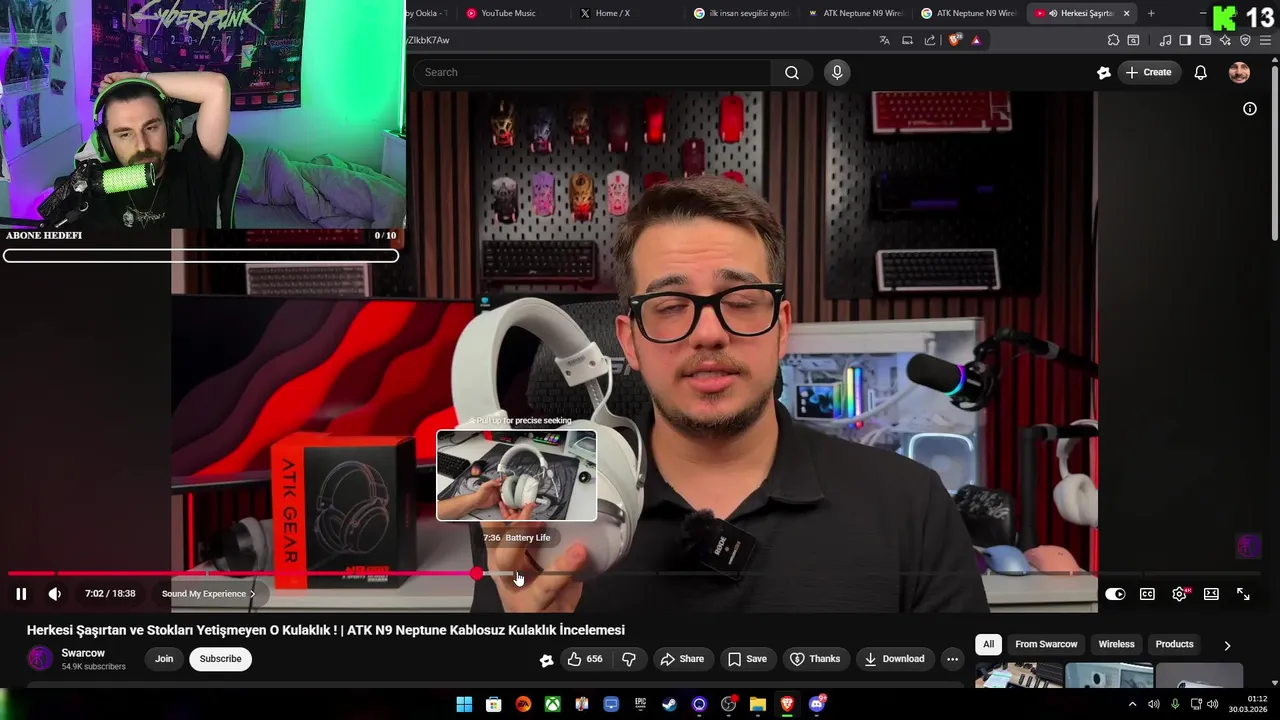Close the active Herkesi Şaşırtan tab
Screen dimensions: 1280x720
(1127, 13)
